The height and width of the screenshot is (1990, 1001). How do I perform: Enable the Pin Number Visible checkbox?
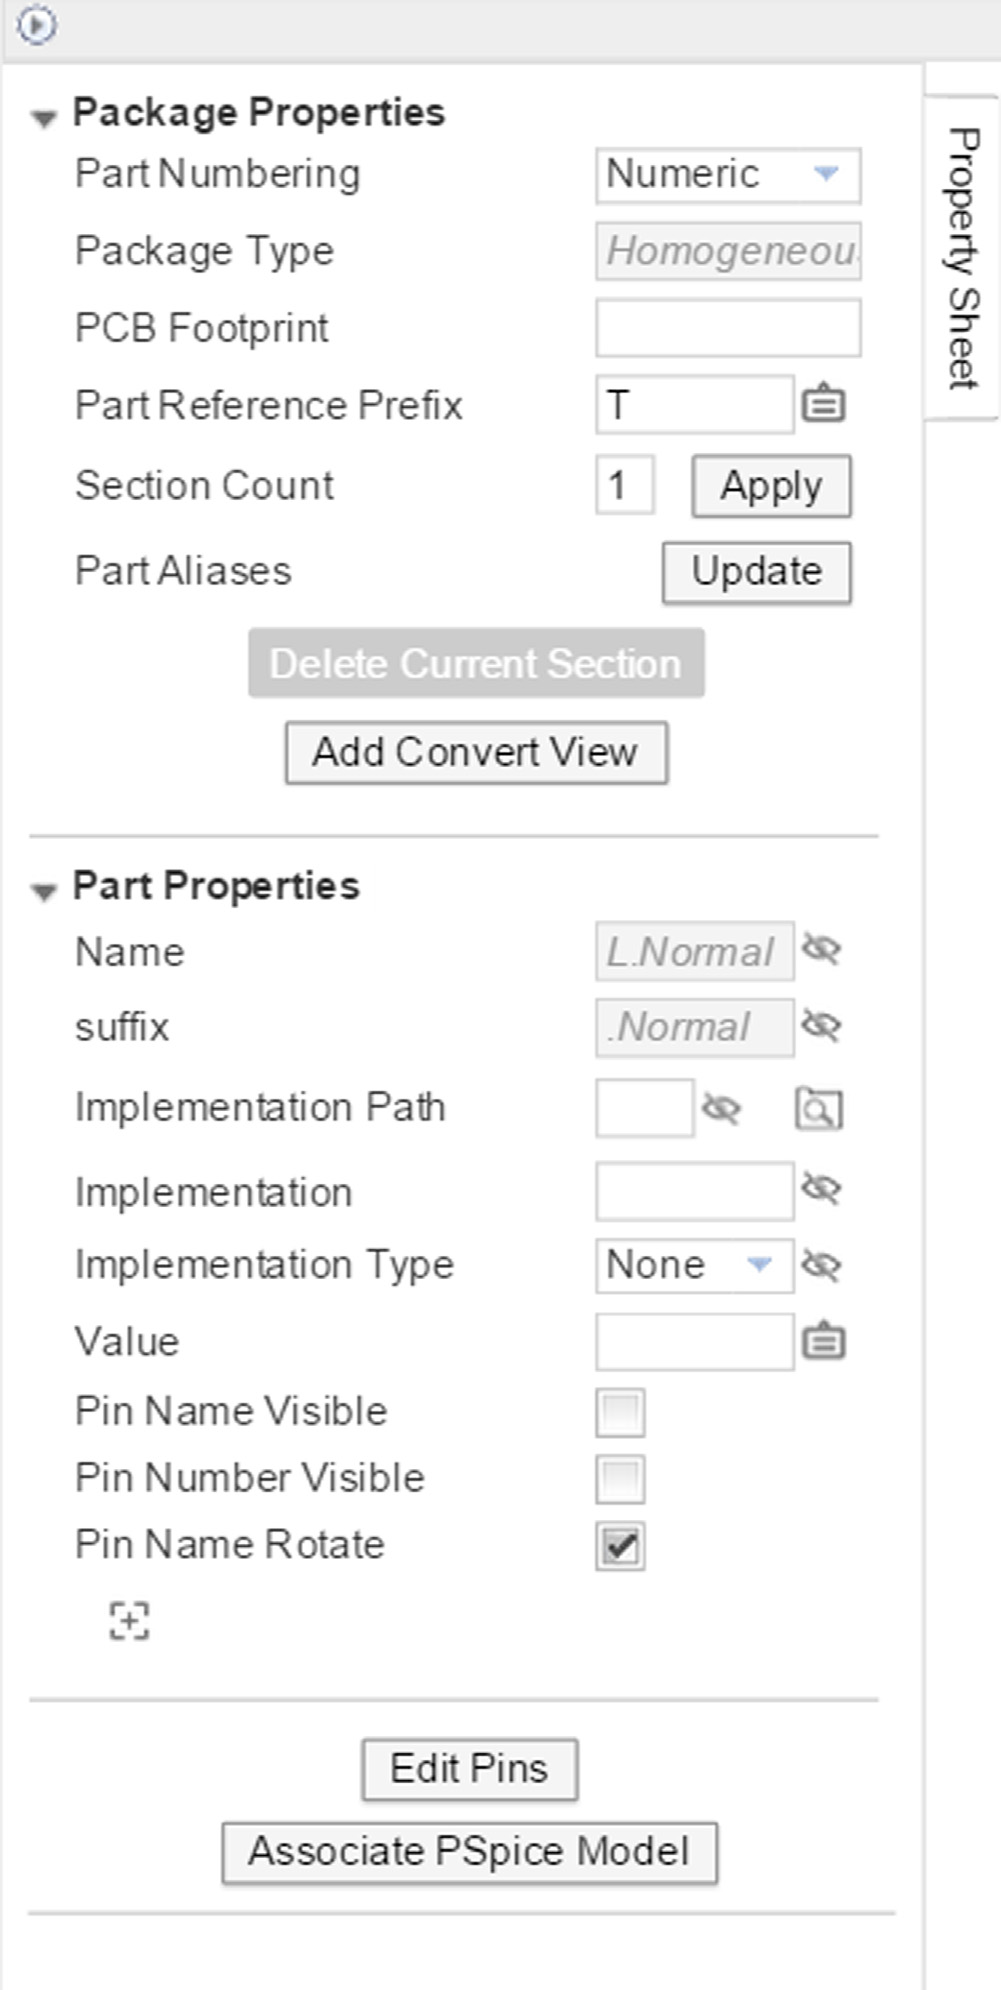click(x=620, y=1479)
